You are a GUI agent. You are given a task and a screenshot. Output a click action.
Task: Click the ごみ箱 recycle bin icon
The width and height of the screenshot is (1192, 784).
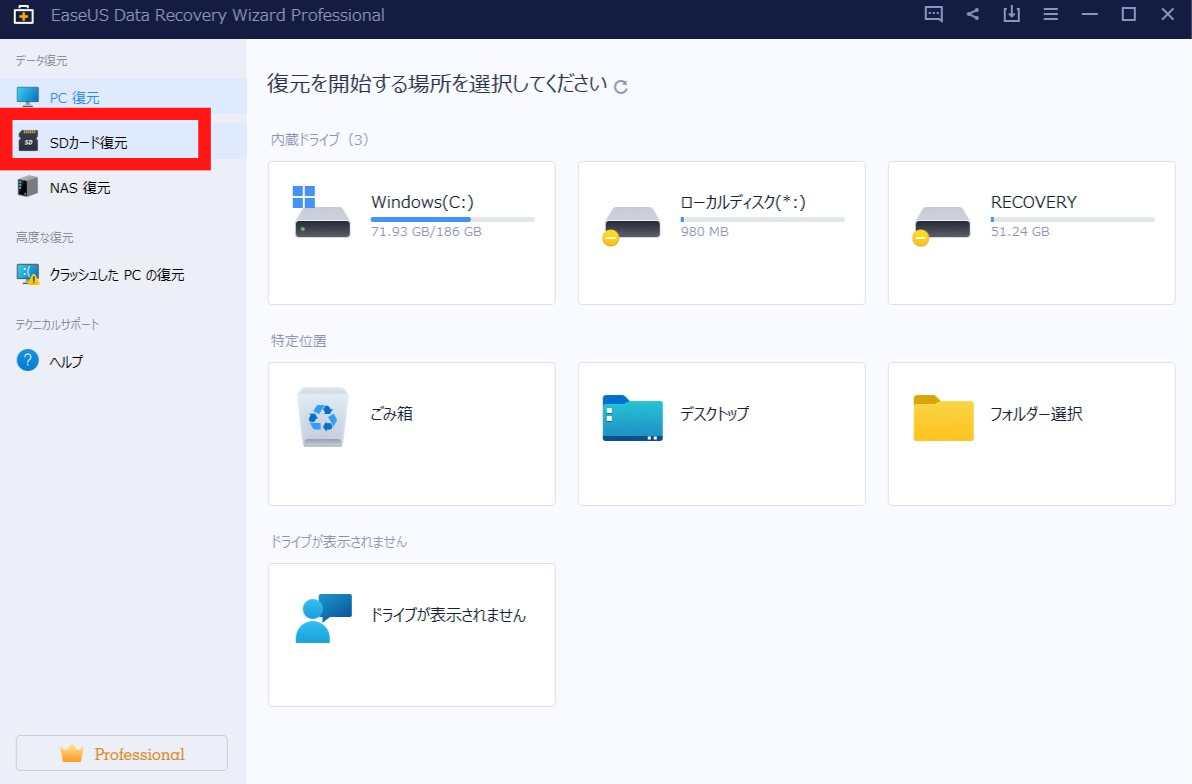[323, 417]
